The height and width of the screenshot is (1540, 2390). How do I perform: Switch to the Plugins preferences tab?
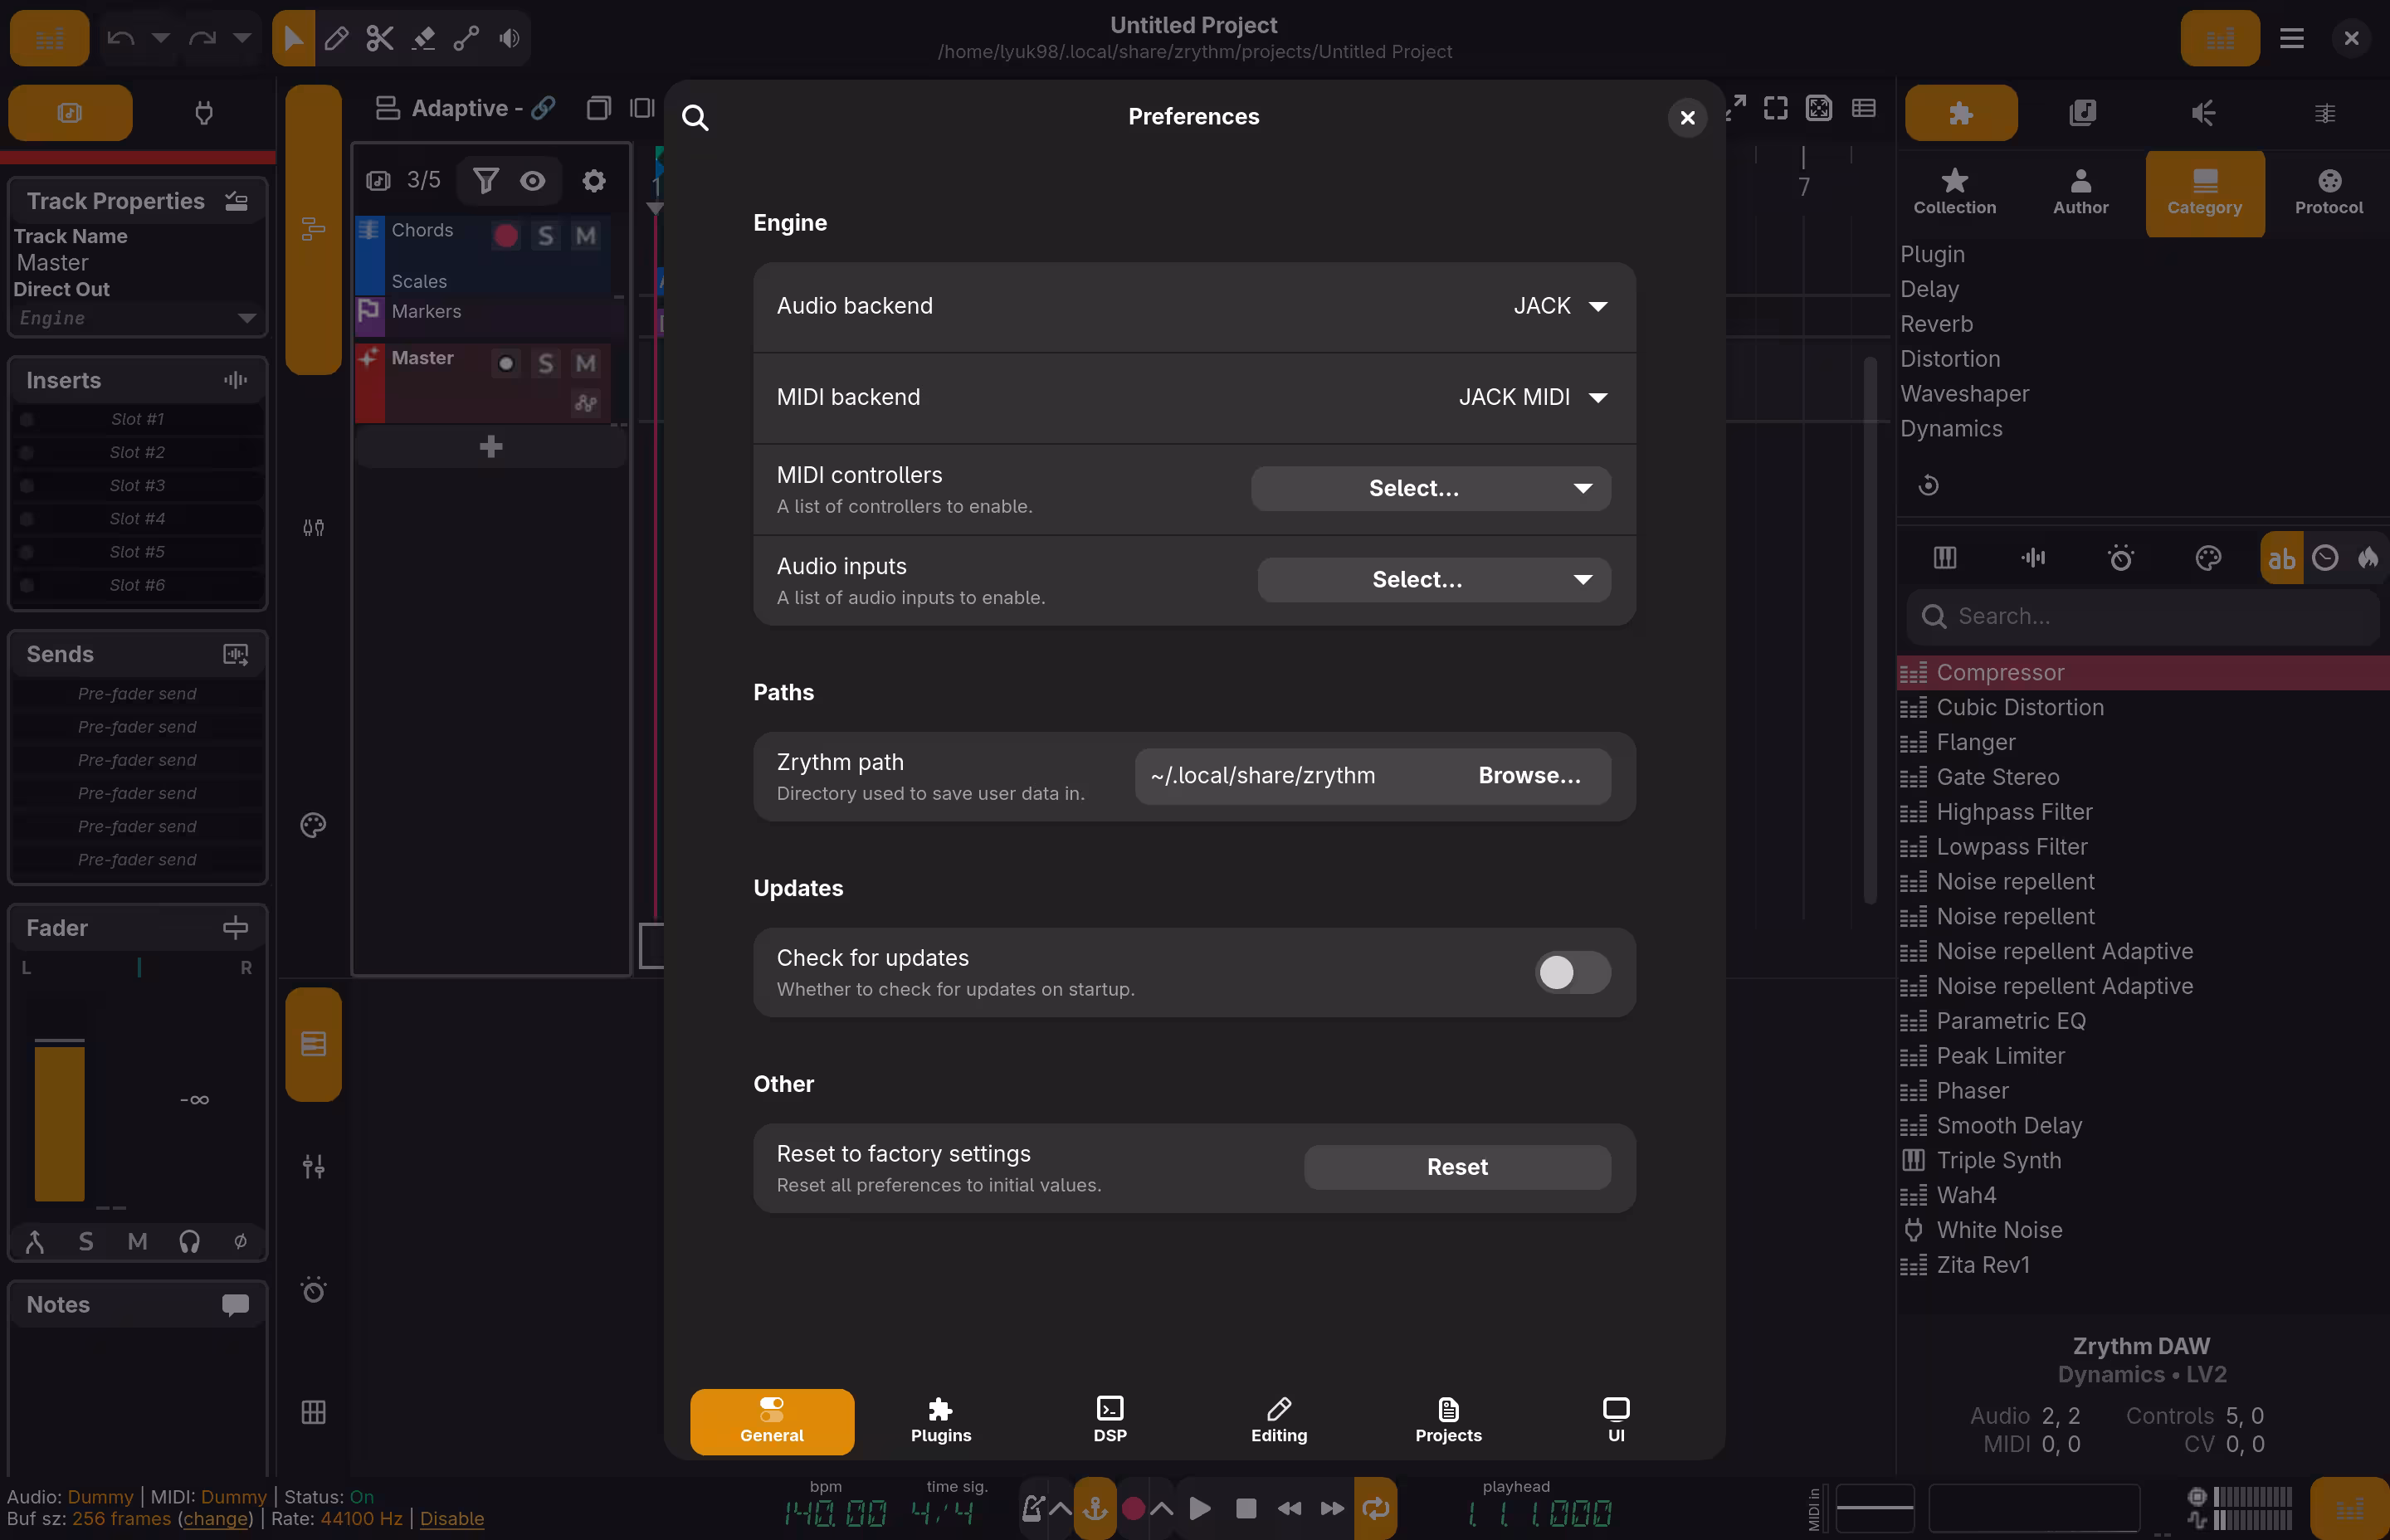(x=939, y=1420)
